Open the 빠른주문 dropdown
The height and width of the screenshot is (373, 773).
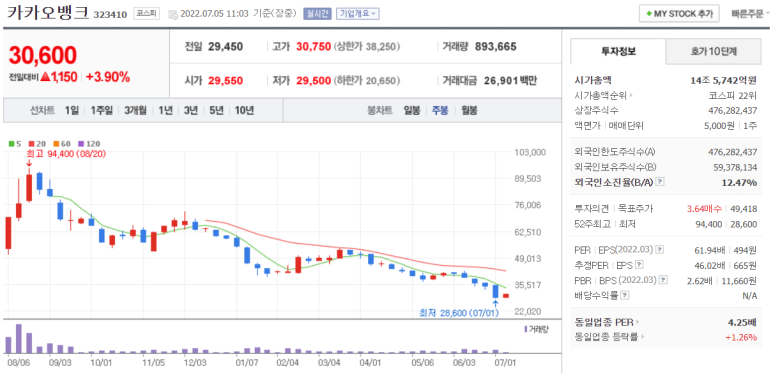[x=750, y=13]
